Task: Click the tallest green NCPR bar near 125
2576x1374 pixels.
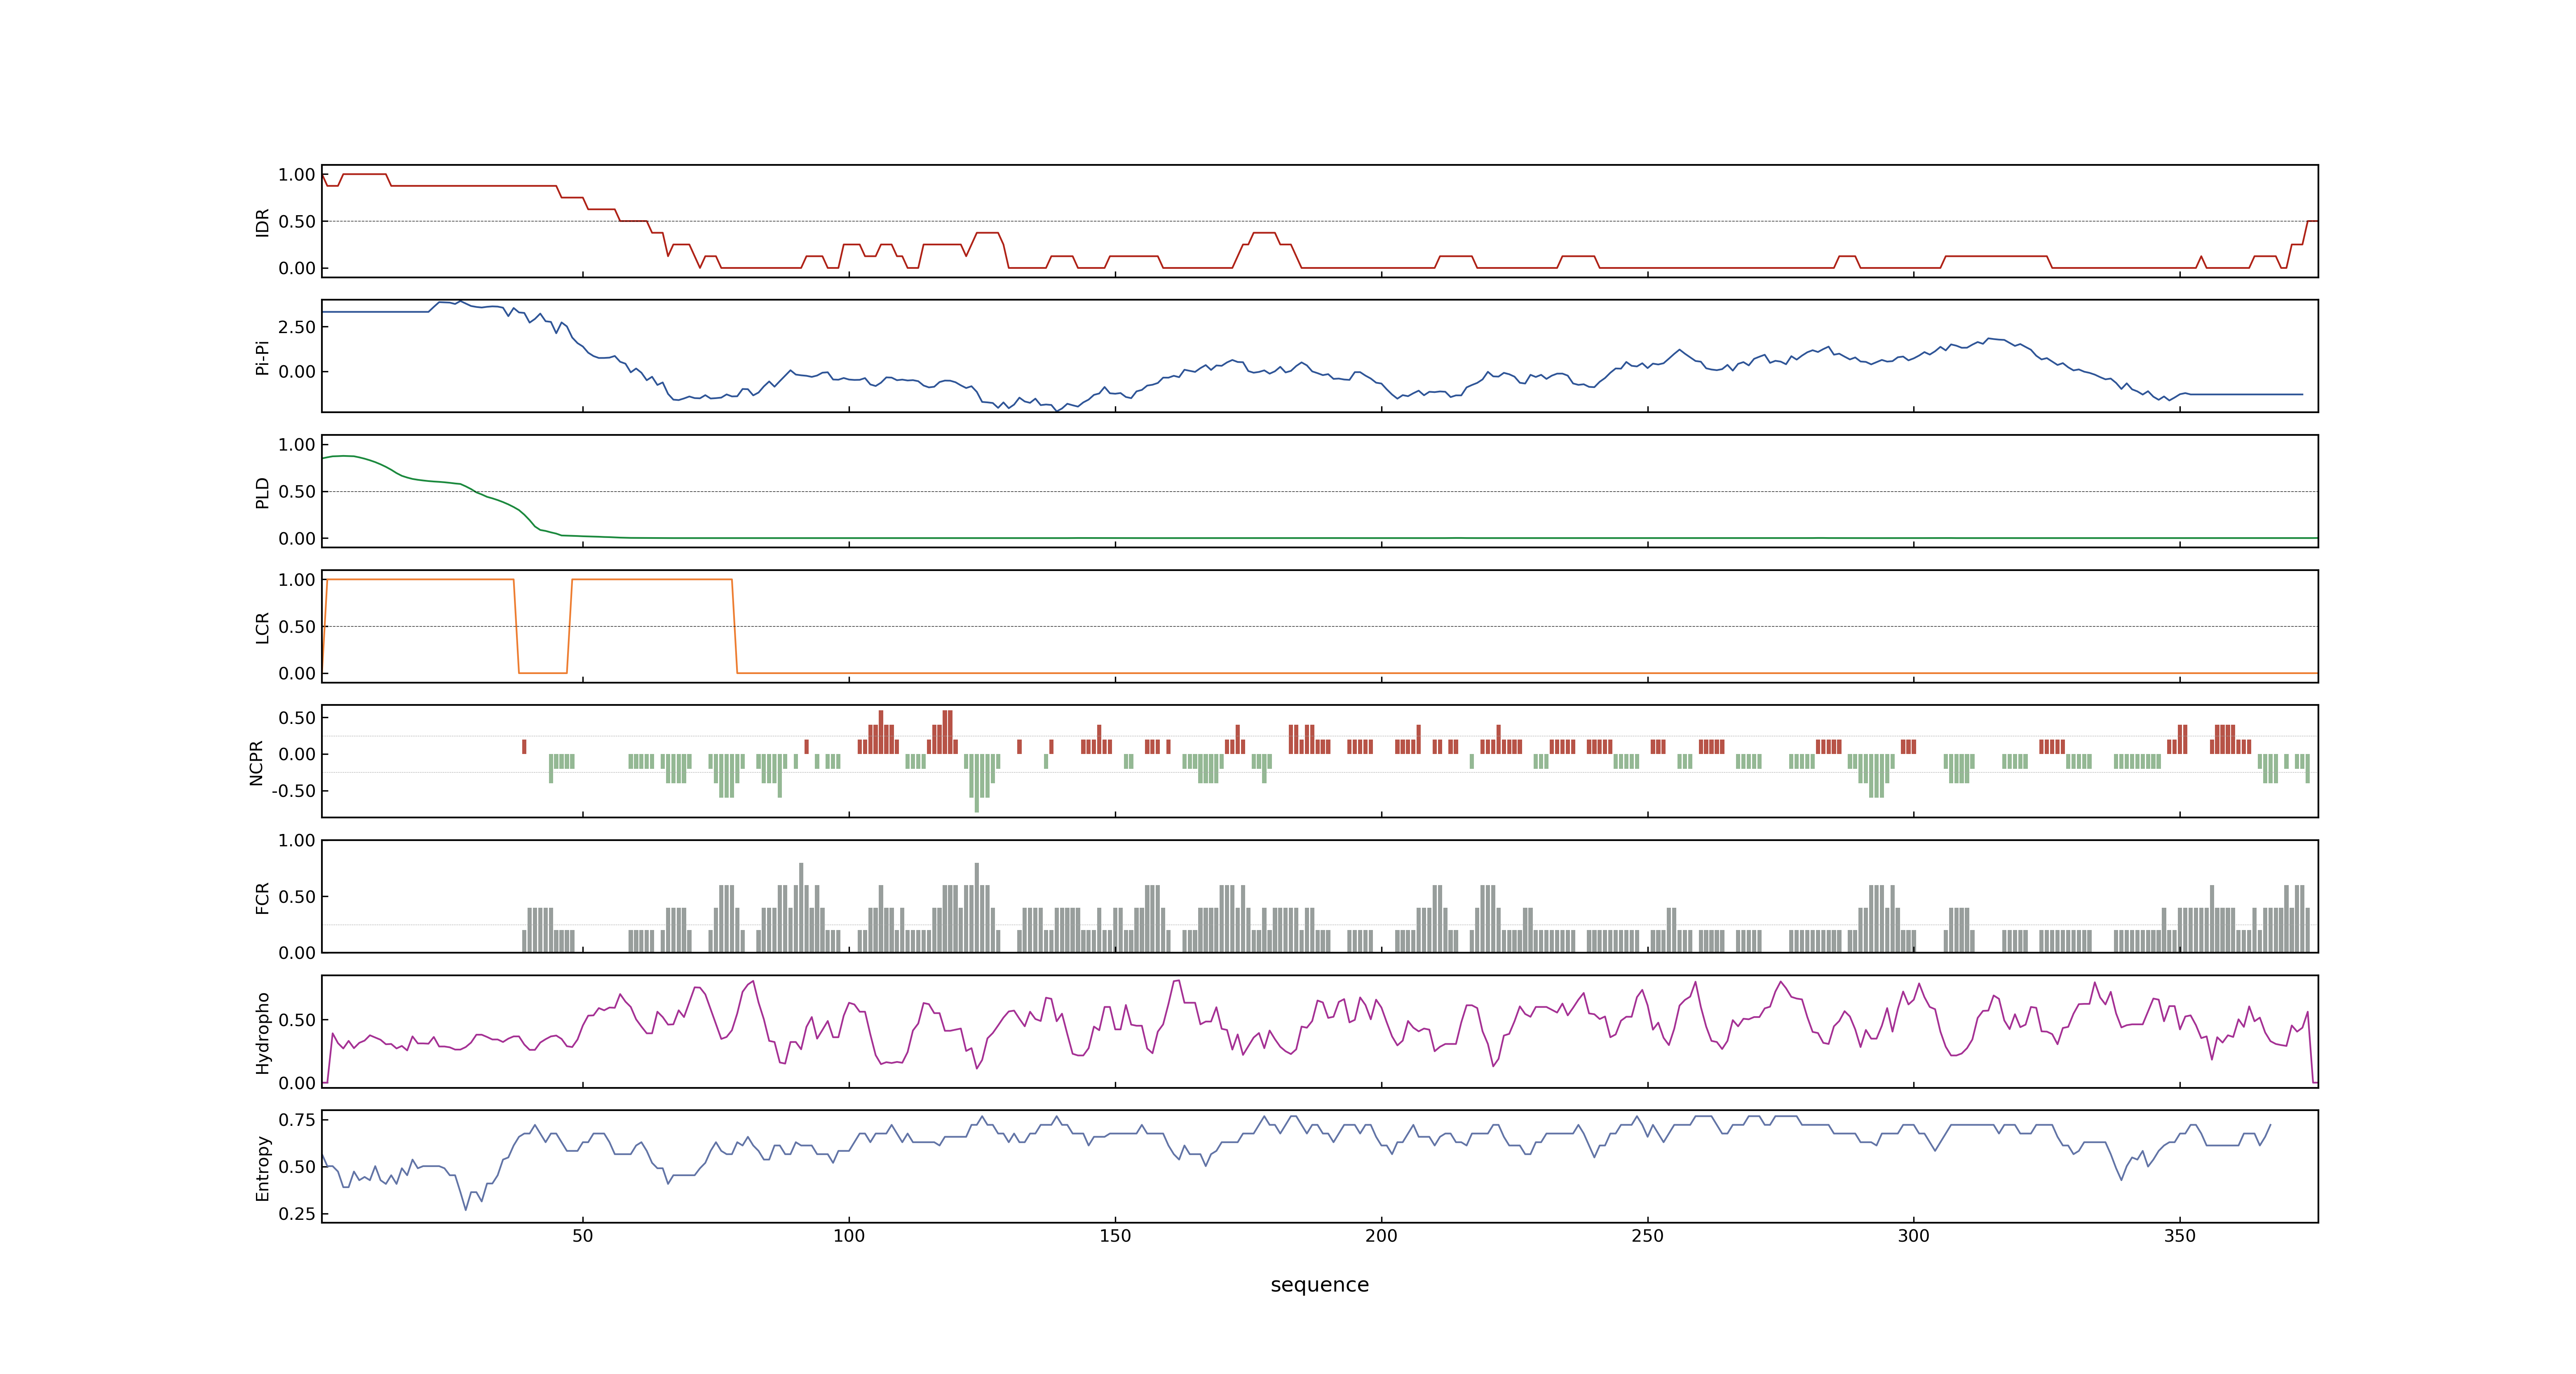Action: click(977, 783)
